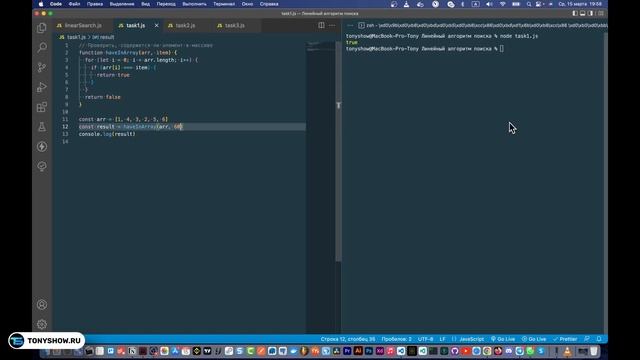Click status bar line and column indicator
The image size is (640, 360).
348,339
